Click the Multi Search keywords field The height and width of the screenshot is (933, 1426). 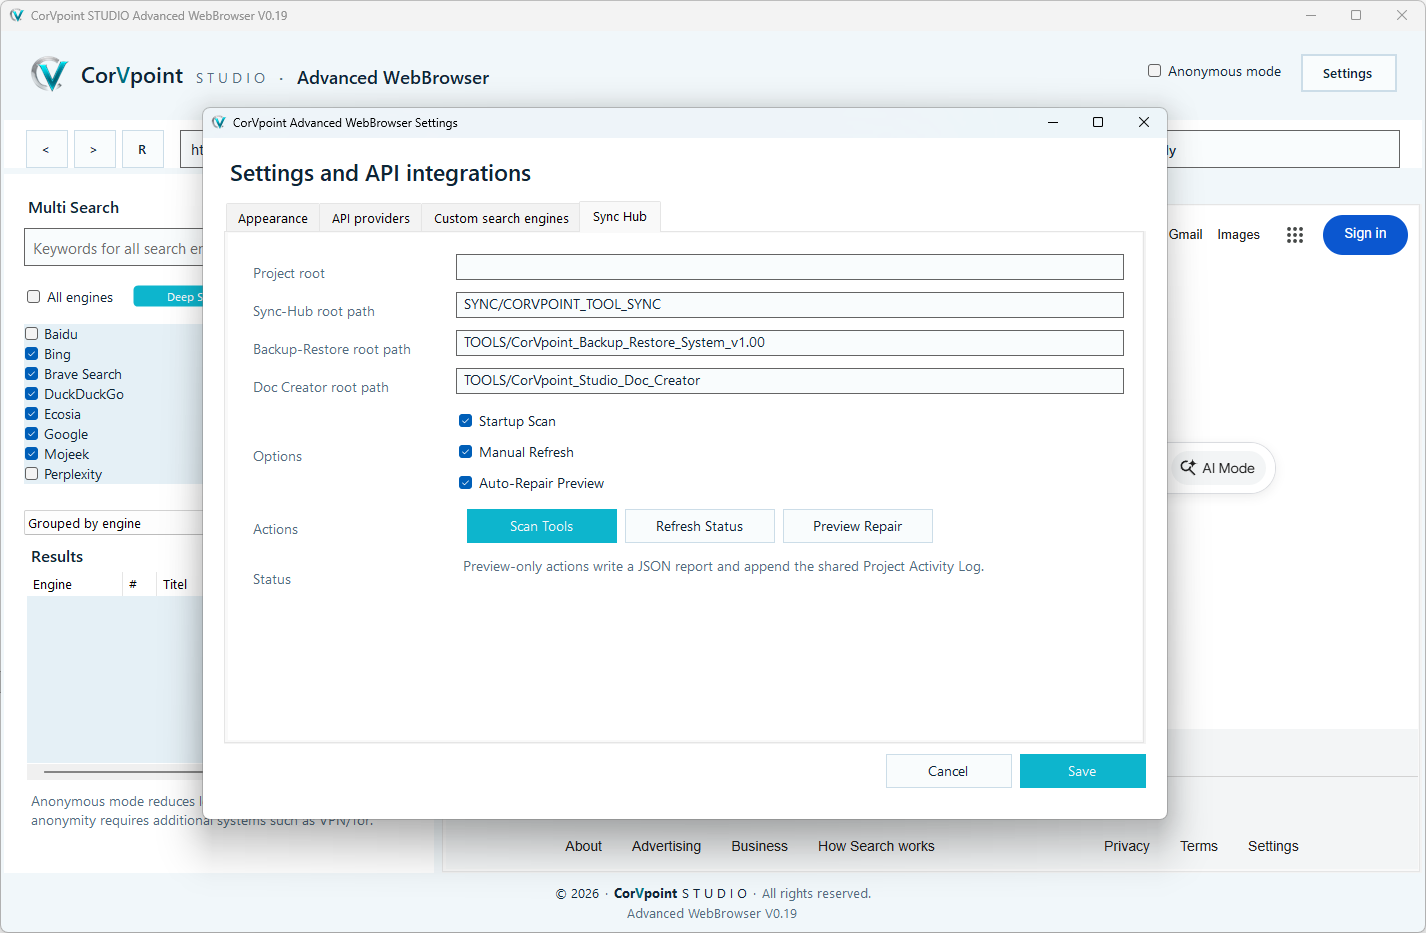click(x=114, y=248)
